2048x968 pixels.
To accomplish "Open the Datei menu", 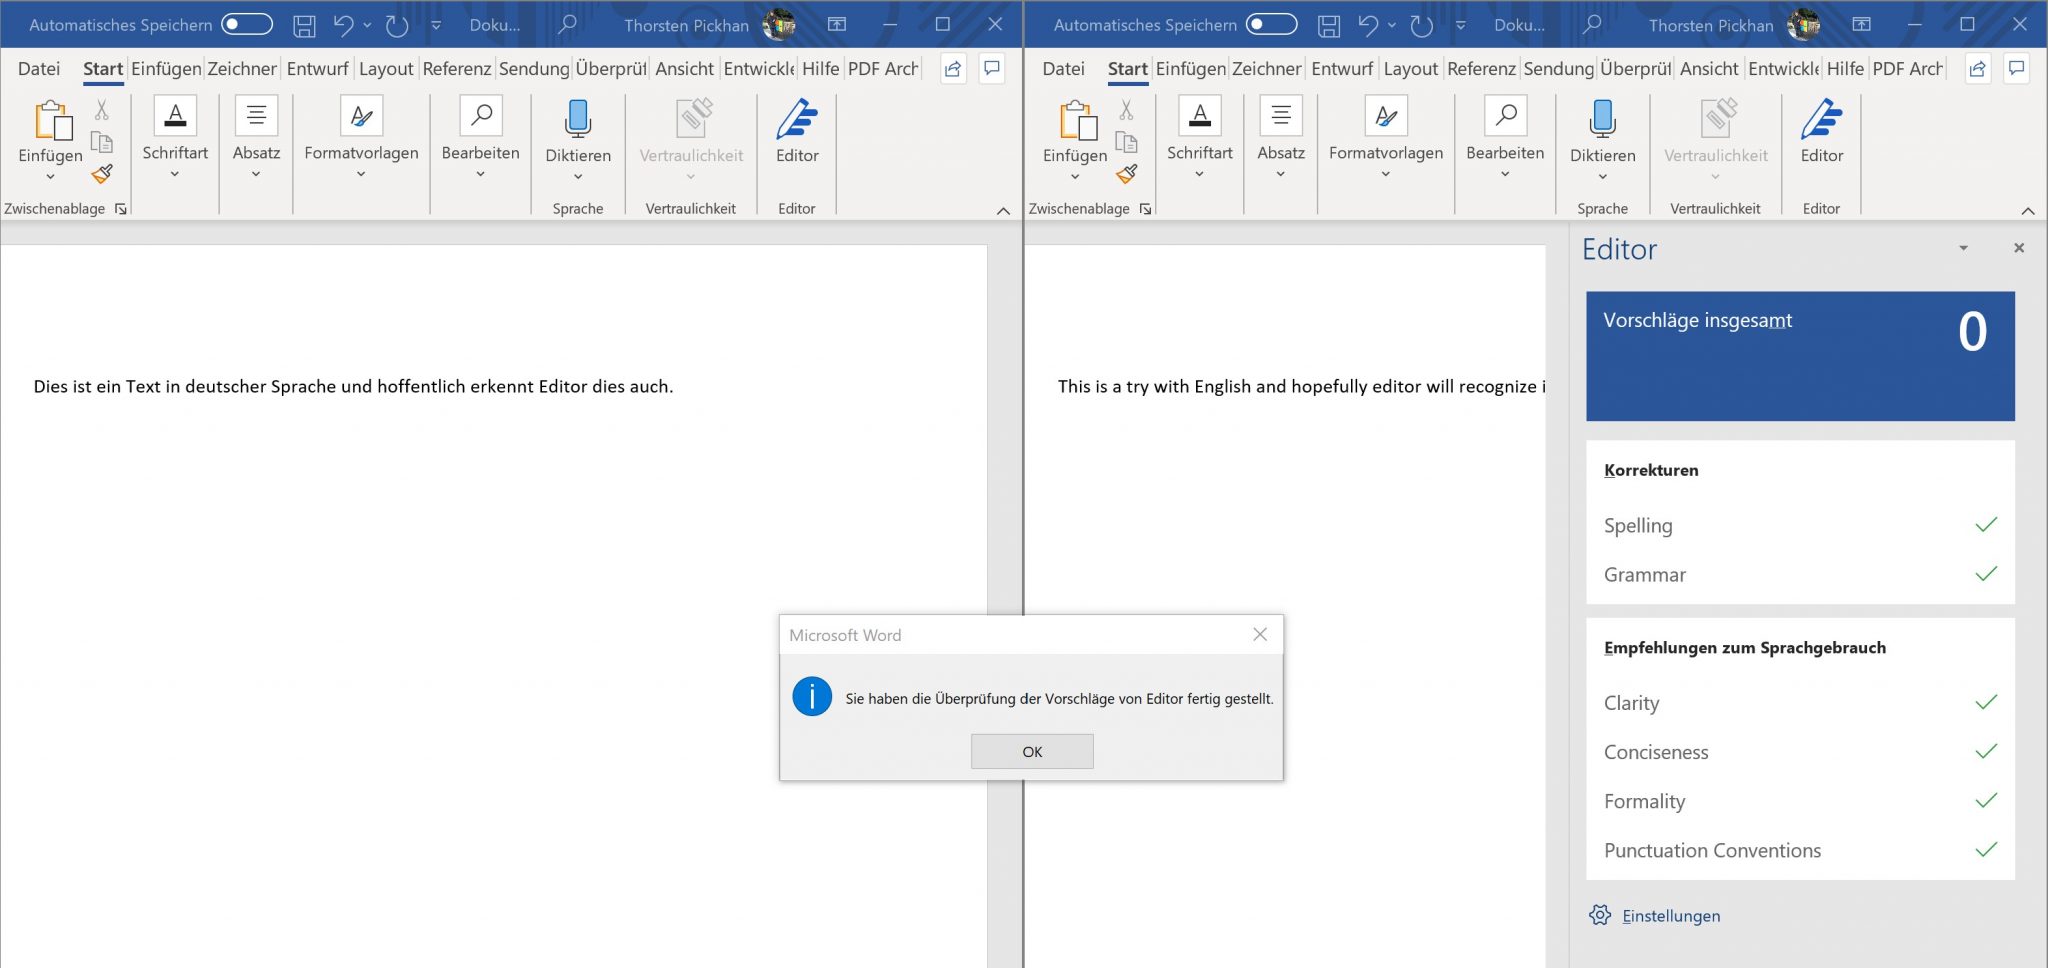I will coord(39,68).
